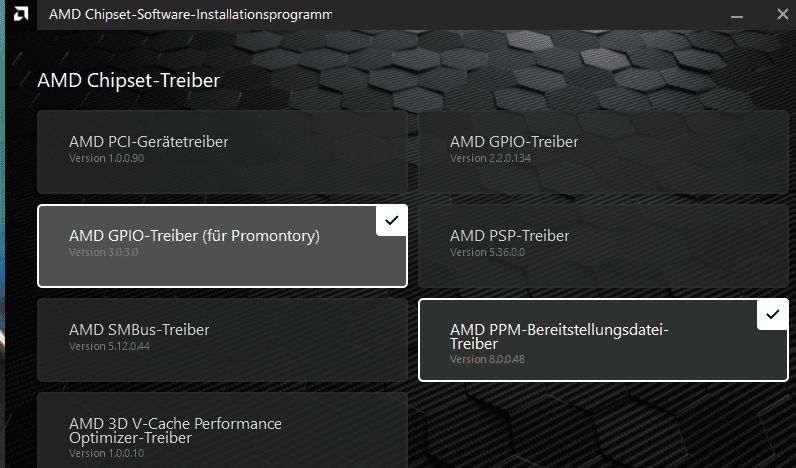Click the AMD logo icon in title bar

(x=21, y=14)
